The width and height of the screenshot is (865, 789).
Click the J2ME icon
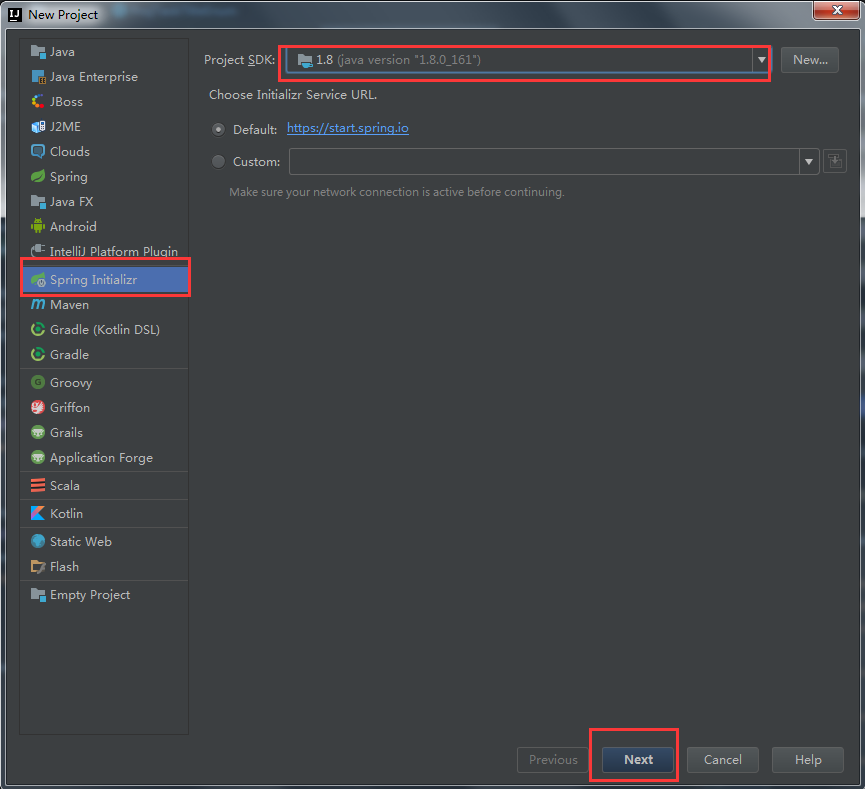[38, 127]
